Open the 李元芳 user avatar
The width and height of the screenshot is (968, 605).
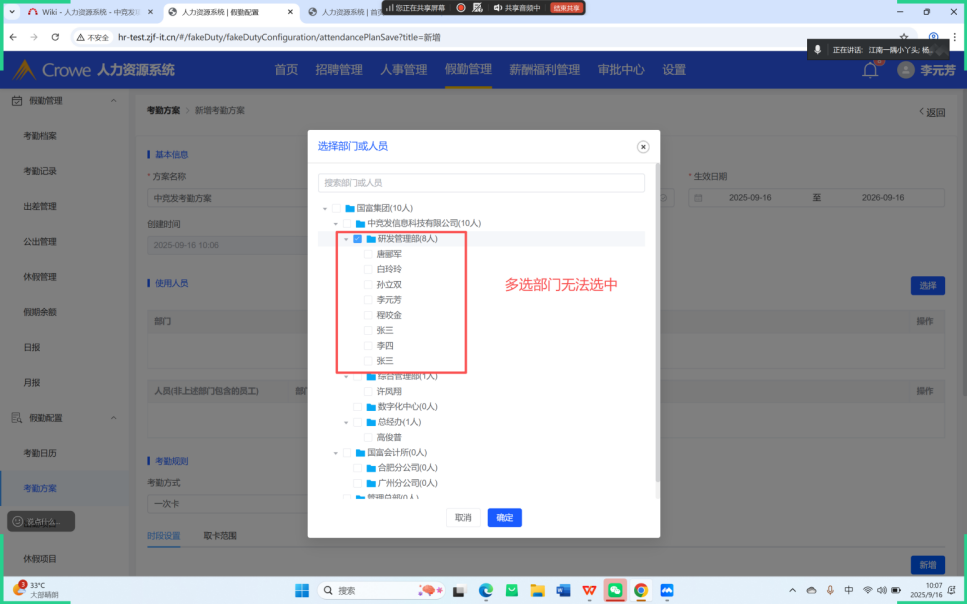tap(906, 70)
